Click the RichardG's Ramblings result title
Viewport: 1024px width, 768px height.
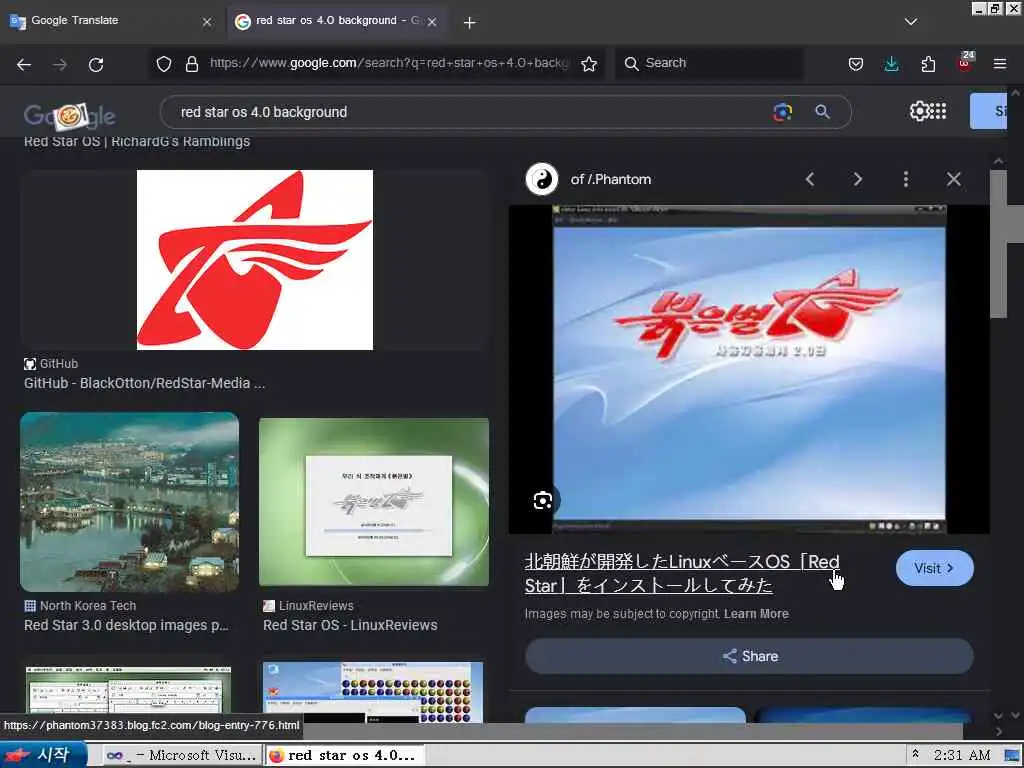tap(136, 141)
